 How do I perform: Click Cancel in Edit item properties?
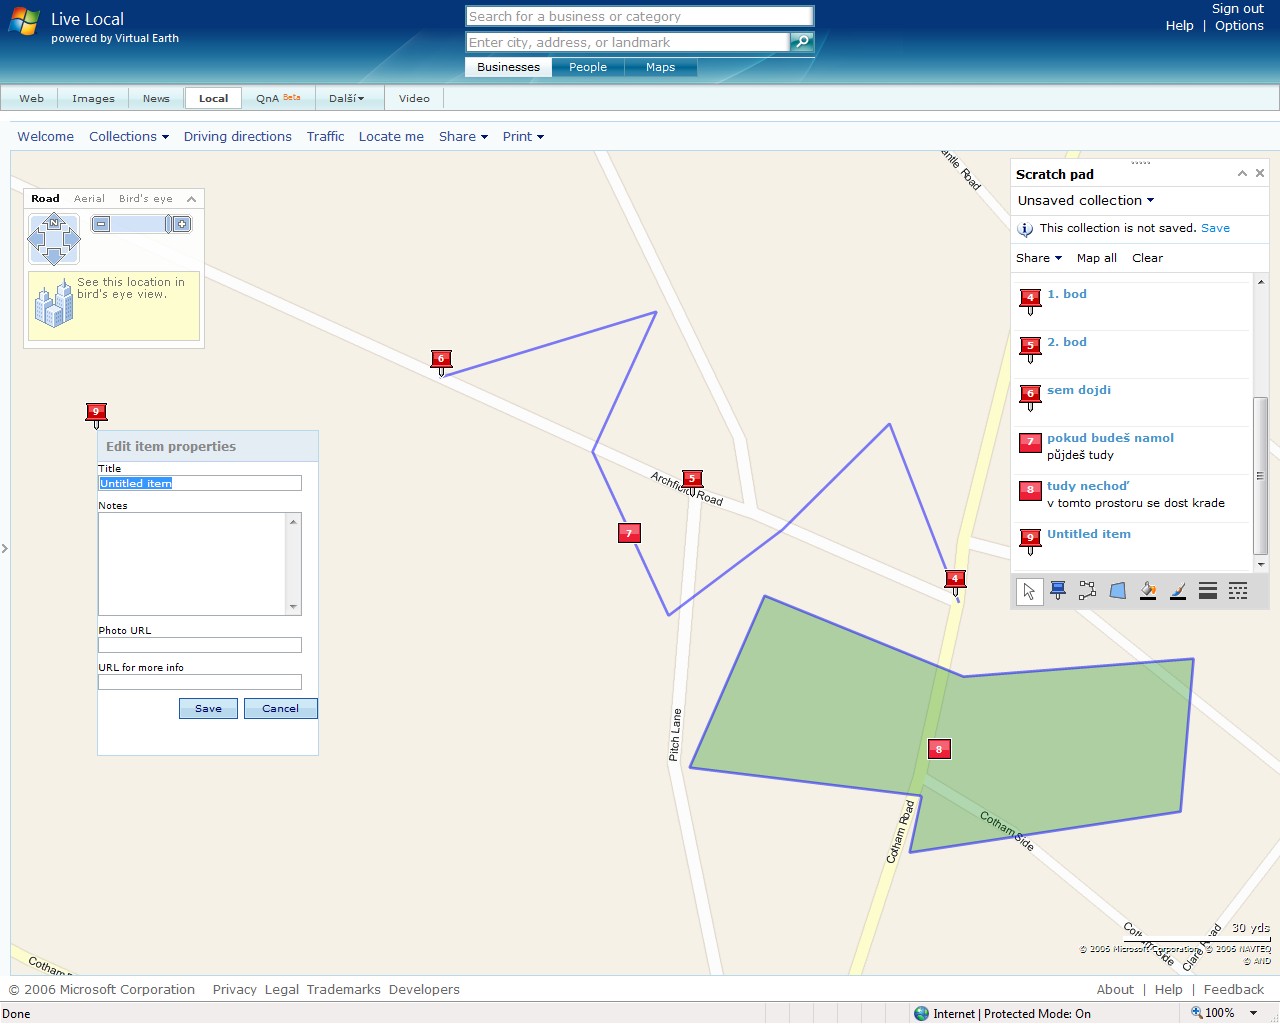pyautogui.click(x=280, y=708)
